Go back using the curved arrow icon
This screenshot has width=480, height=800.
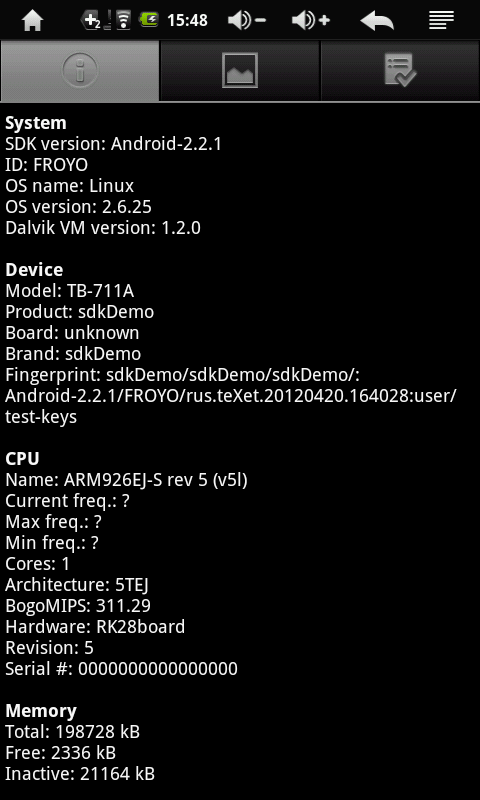coord(377,21)
